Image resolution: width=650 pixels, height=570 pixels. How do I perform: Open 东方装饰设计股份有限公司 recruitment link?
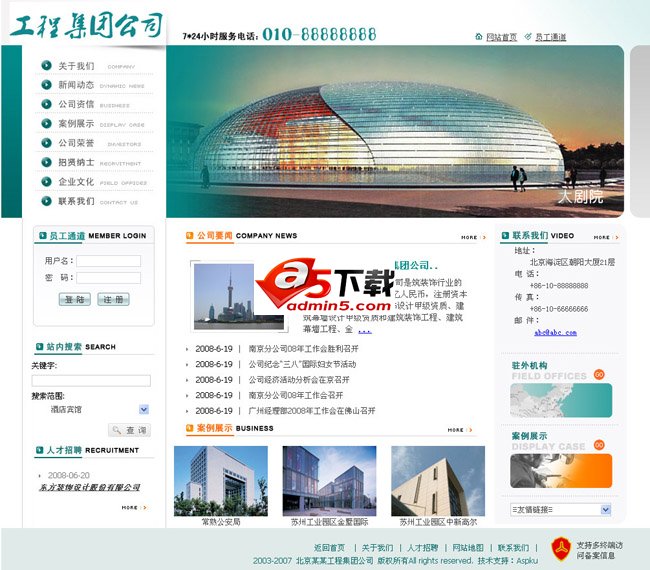(90, 487)
